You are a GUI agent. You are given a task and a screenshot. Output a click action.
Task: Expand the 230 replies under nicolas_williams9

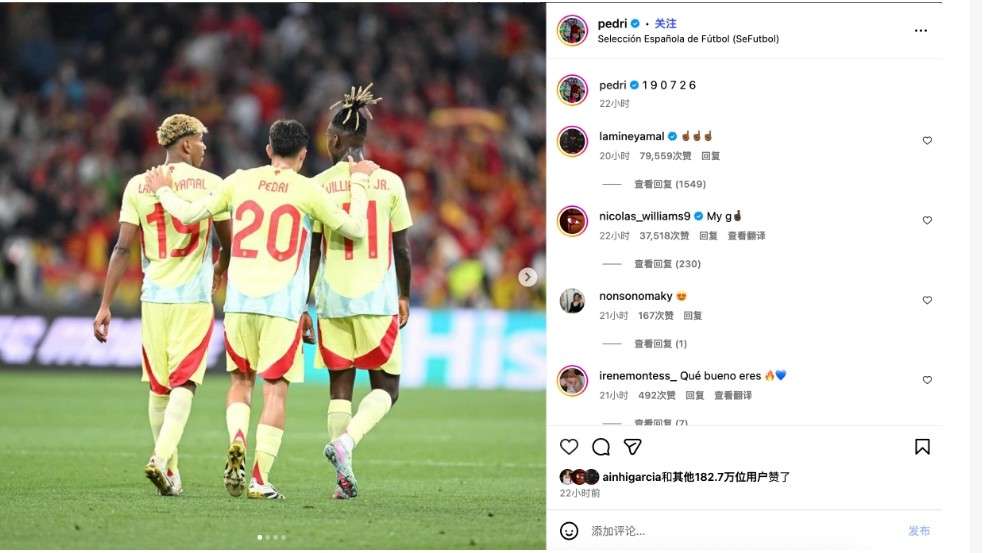tap(667, 264)
